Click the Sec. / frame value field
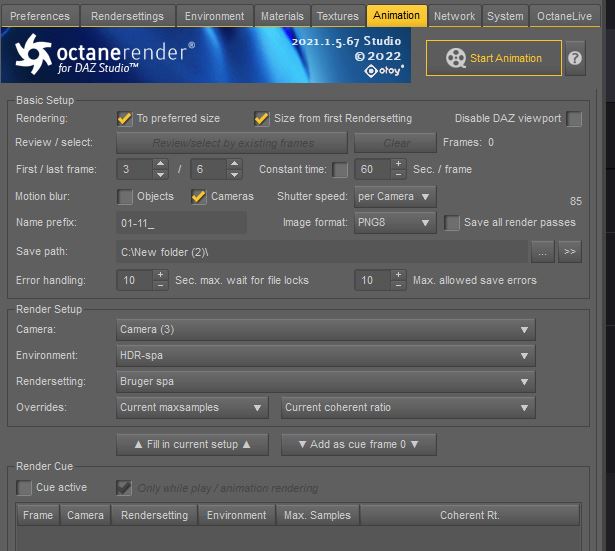 point(373,169)
